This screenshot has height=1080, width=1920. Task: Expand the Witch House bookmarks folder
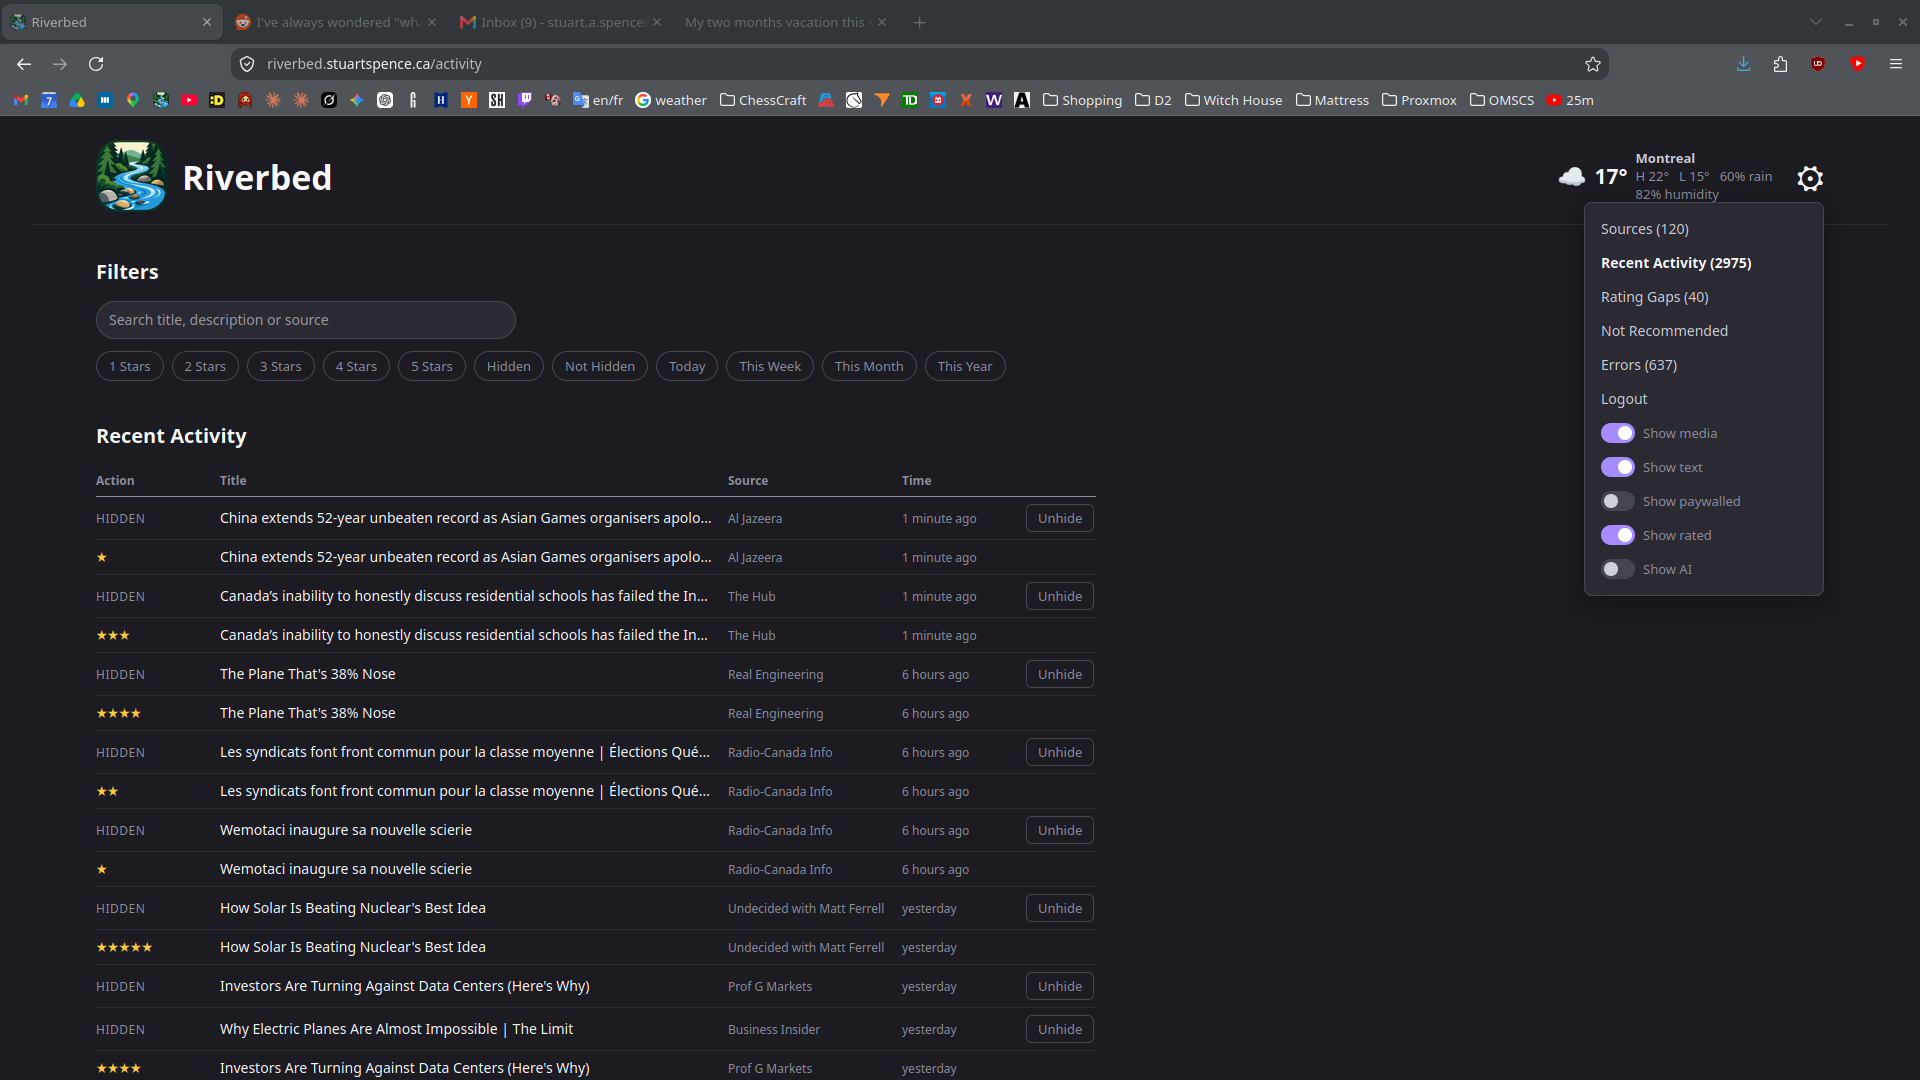click(1233, 100)
